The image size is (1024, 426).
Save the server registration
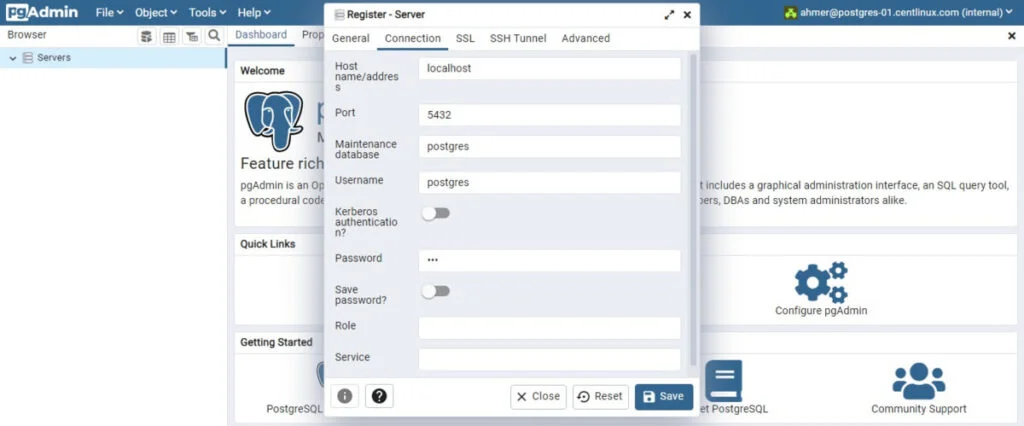(x=664, y=397)
